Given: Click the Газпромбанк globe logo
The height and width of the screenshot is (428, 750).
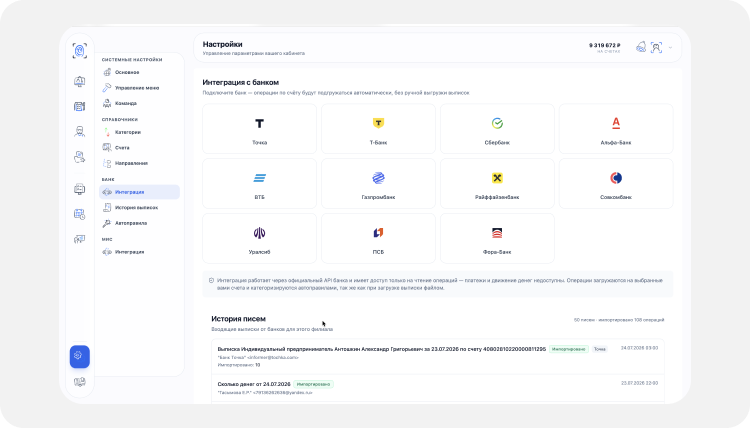Looking at the screenshot, I should point(378,178).
